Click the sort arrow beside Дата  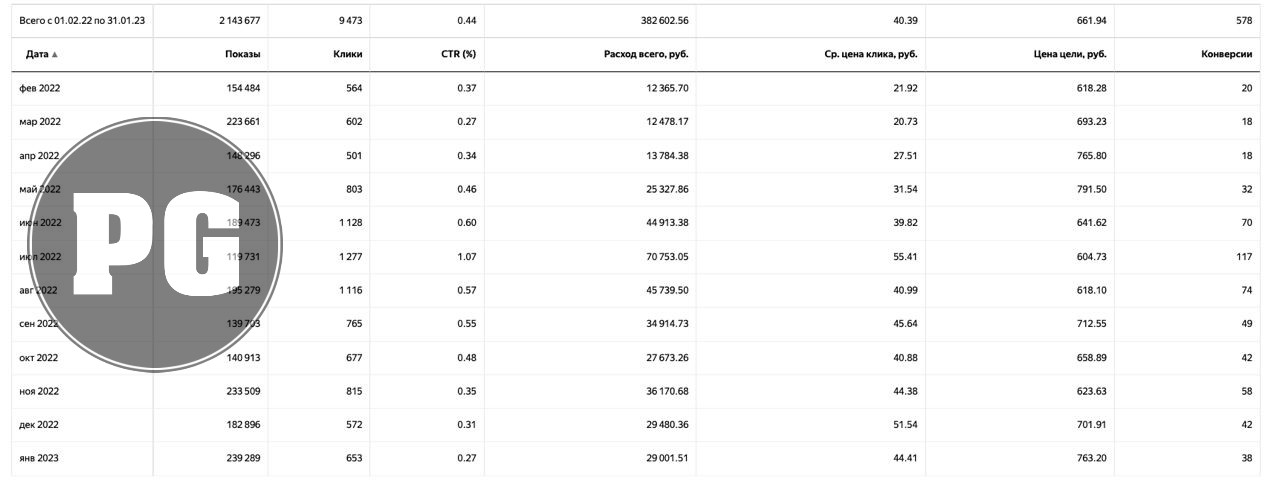pyautogui.click(x=54, y=55)
